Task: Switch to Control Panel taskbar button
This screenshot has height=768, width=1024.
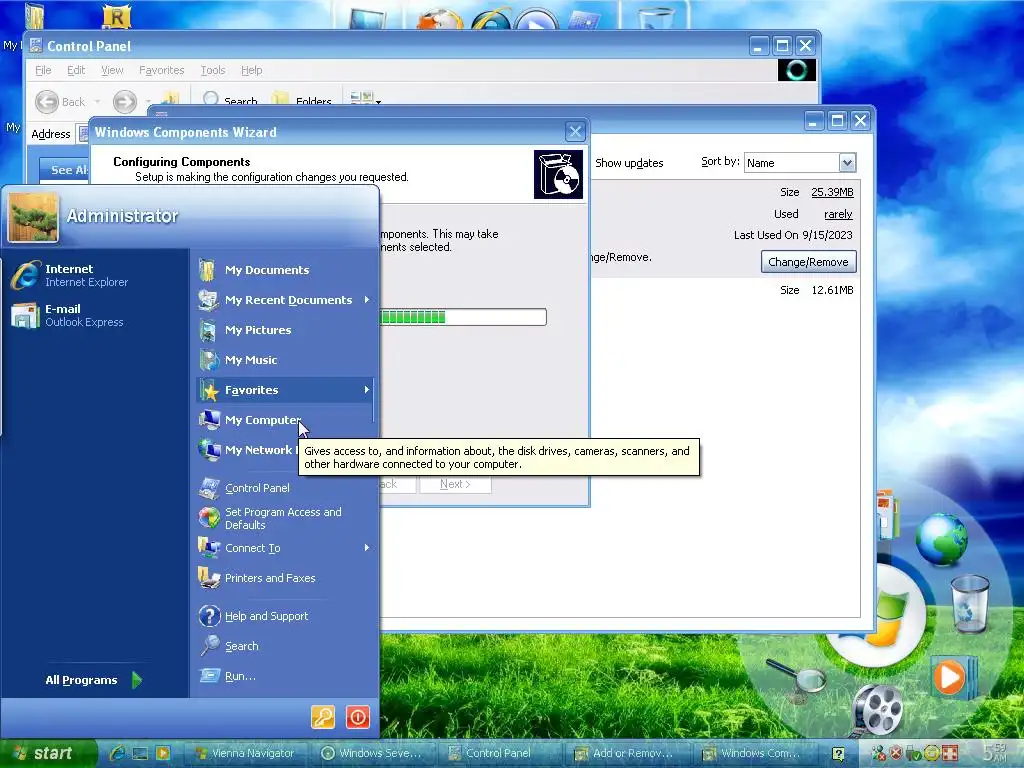Action: coord(499,753)
